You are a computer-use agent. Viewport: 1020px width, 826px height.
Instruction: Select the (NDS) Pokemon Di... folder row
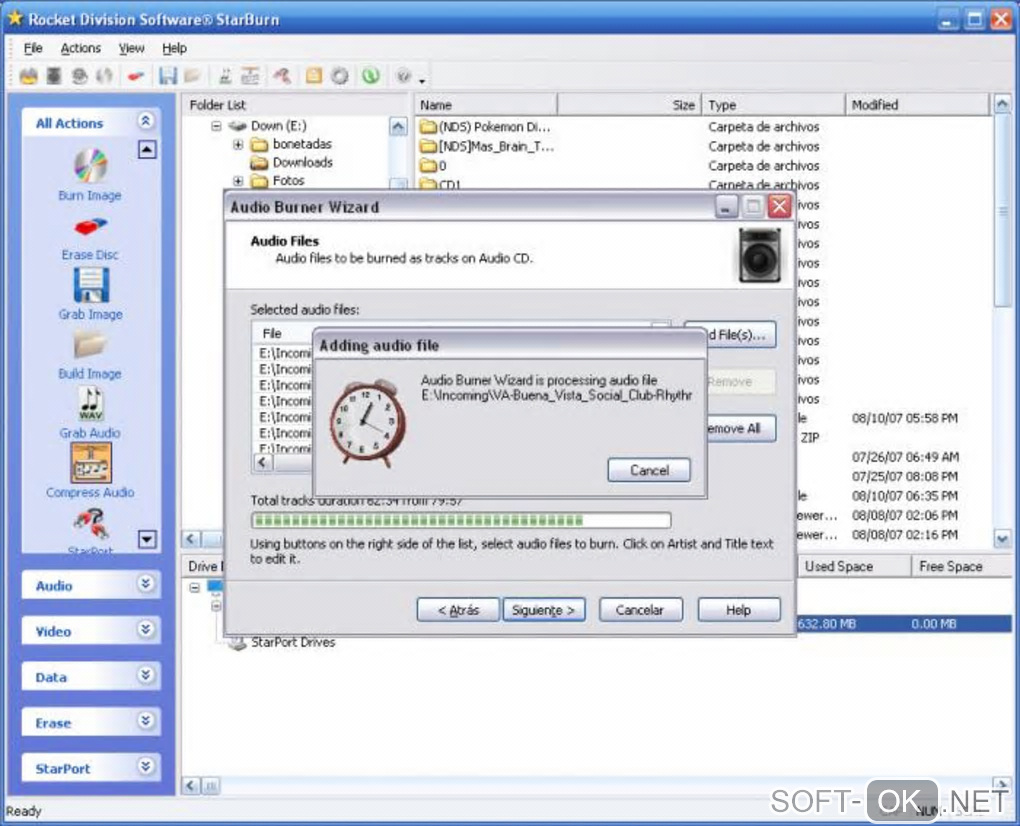tap(485, 127)
